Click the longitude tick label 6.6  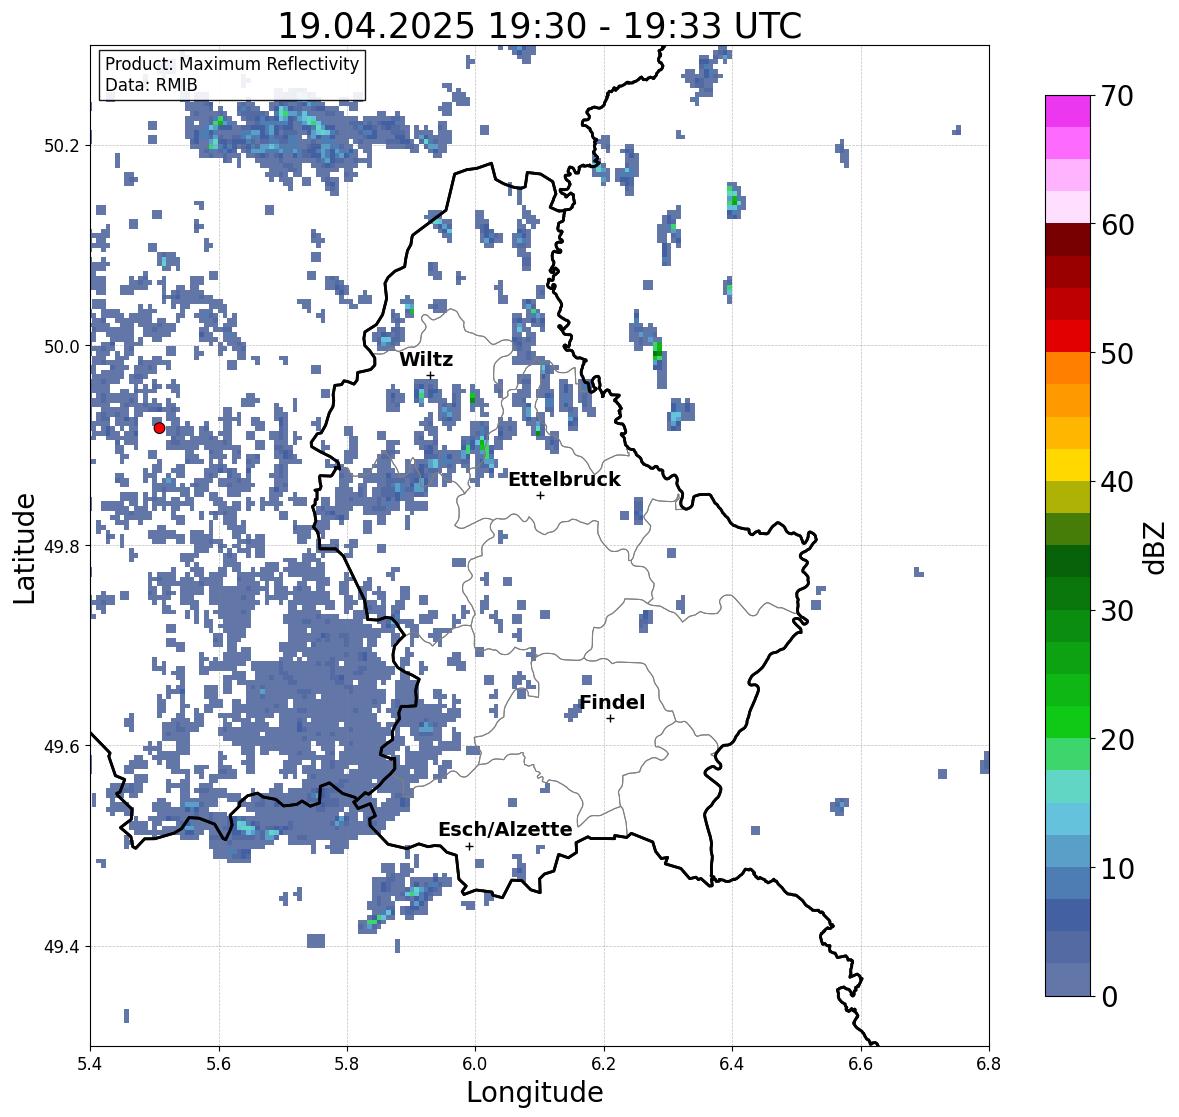coord(861,1063)
